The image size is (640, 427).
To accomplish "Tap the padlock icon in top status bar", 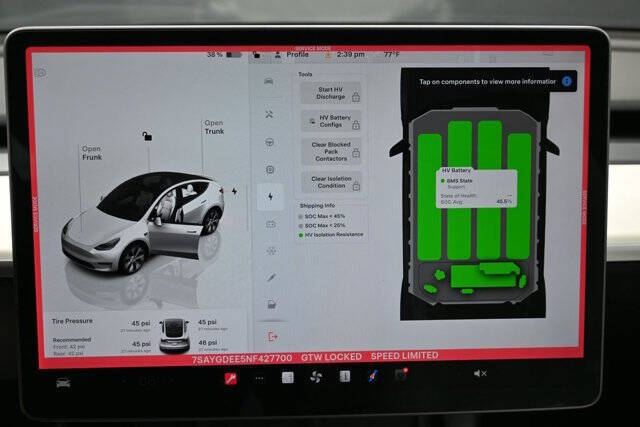I will (x=256, y=54).
